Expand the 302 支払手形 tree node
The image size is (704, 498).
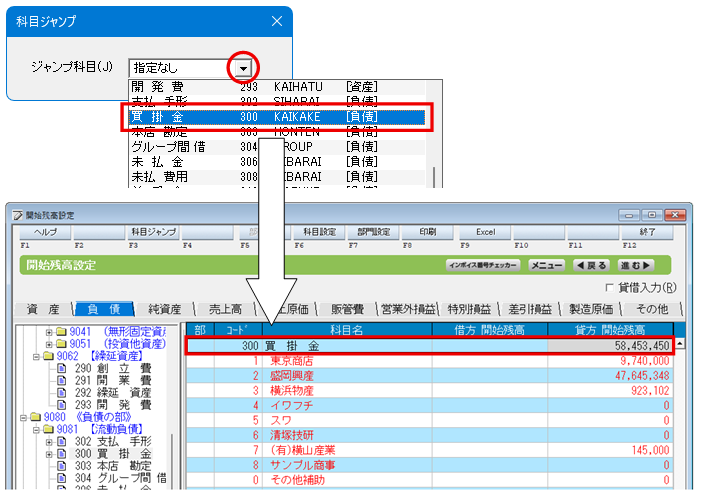tap(49, 442)
